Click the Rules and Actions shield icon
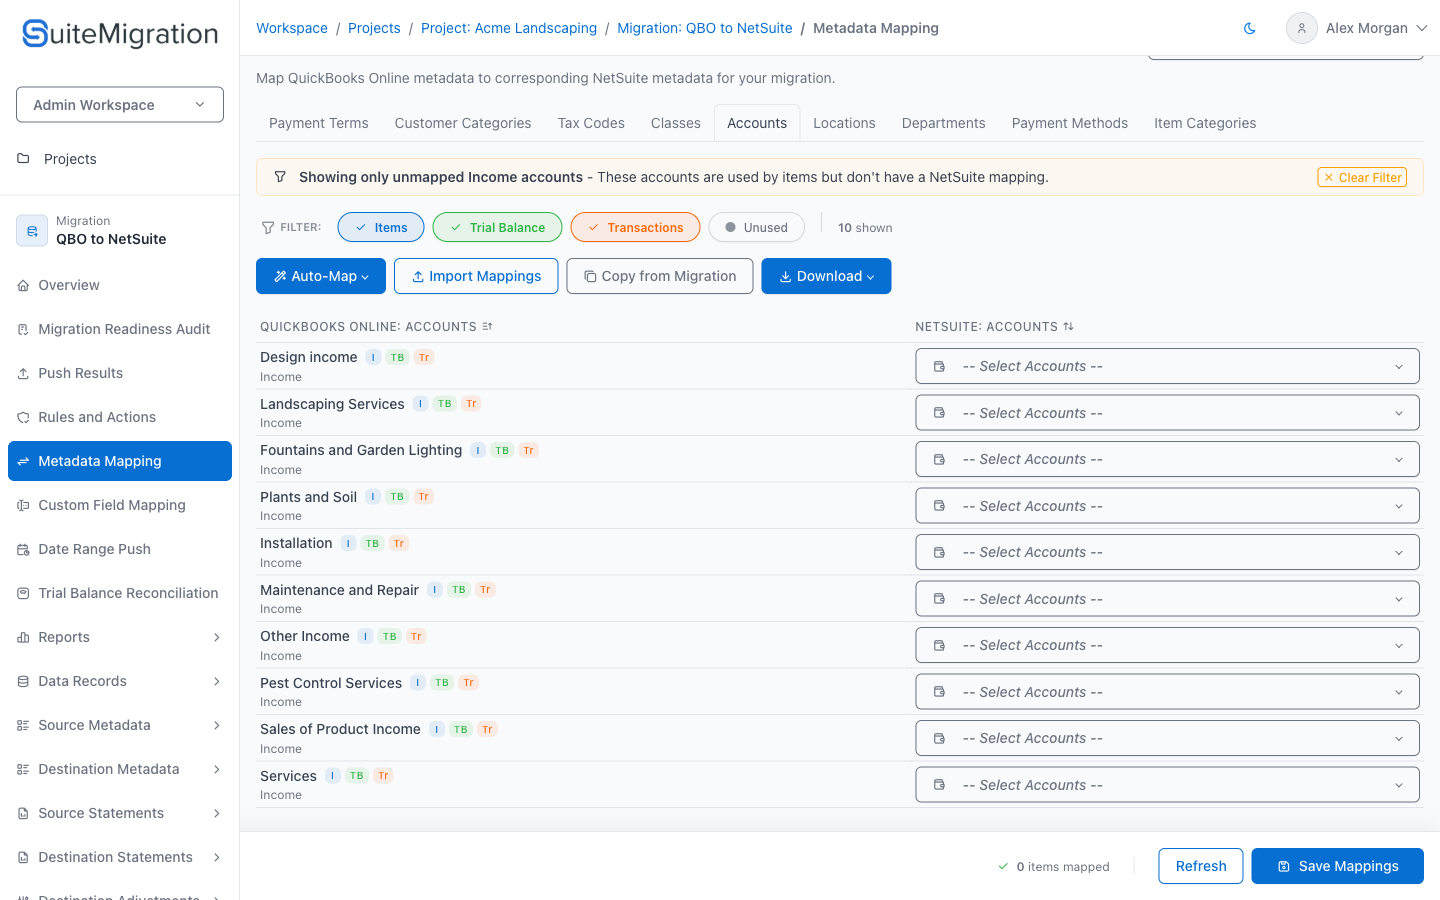 pos(23,417)
